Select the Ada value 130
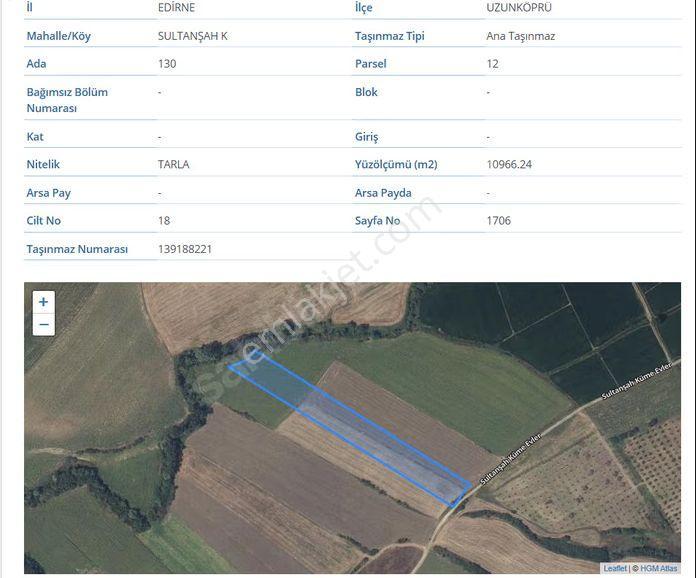696x578 pixels. (x=167, y=64)
